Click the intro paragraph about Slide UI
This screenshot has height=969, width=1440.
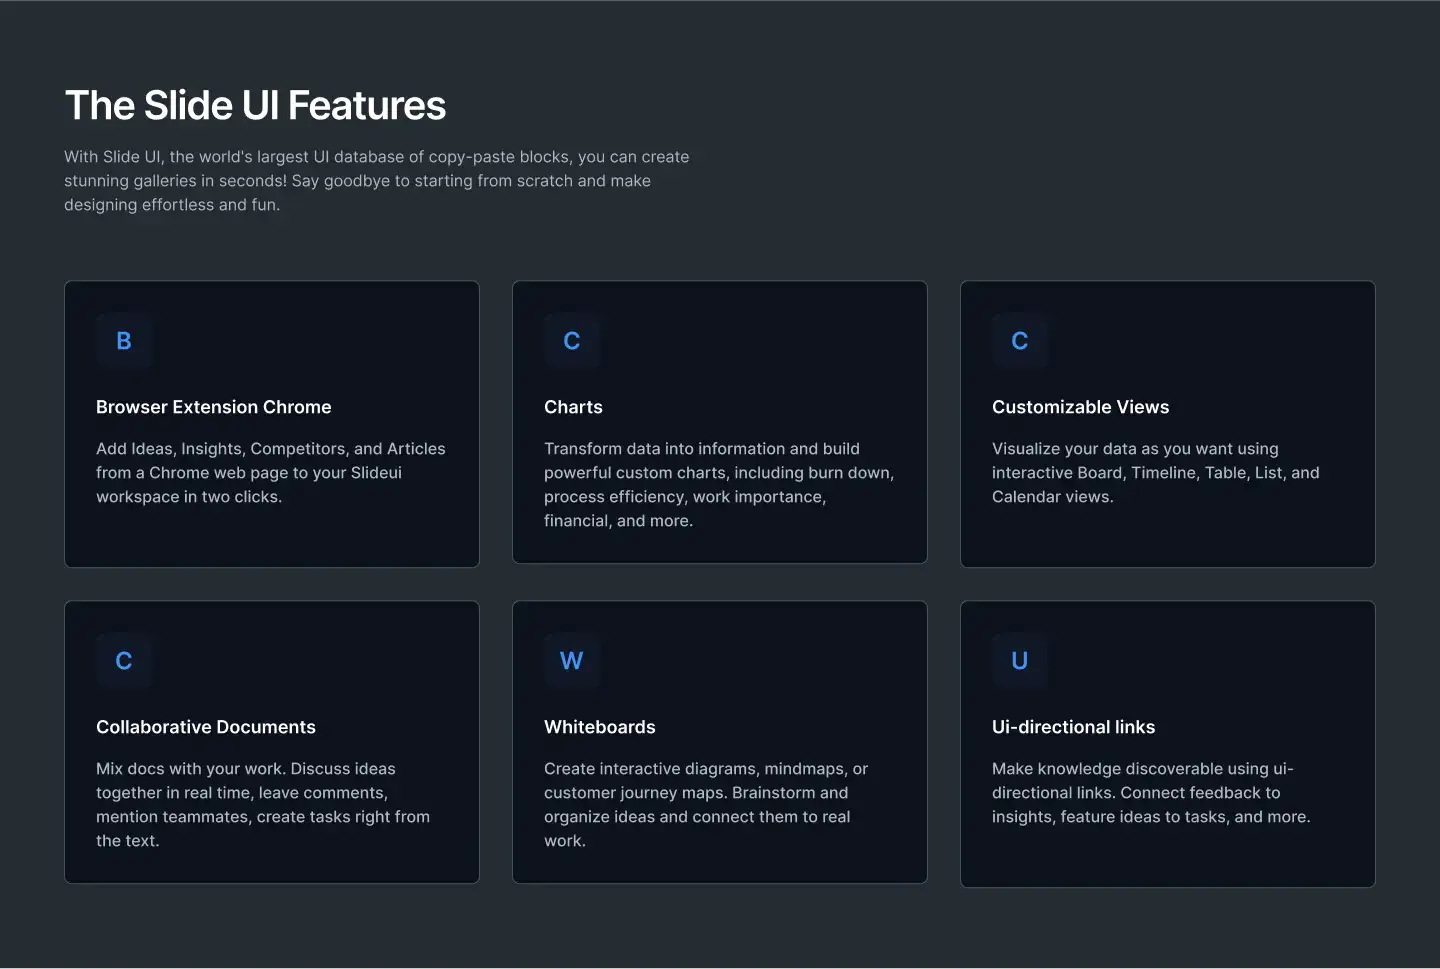click(x=377, y=181)
